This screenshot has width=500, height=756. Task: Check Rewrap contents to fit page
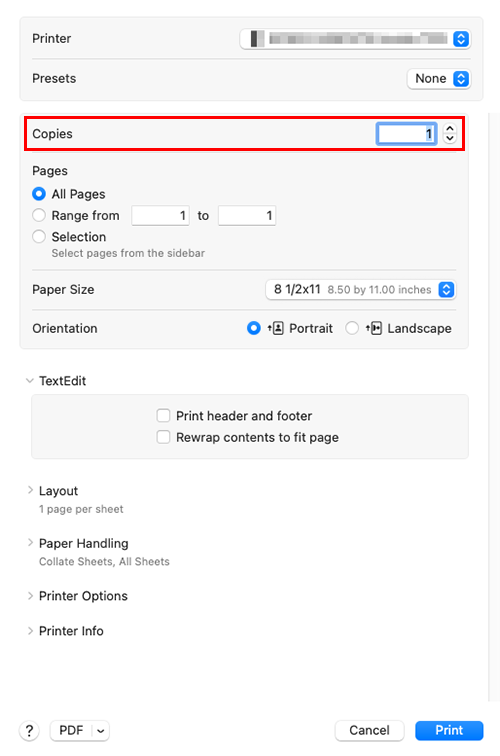[163, 437]
